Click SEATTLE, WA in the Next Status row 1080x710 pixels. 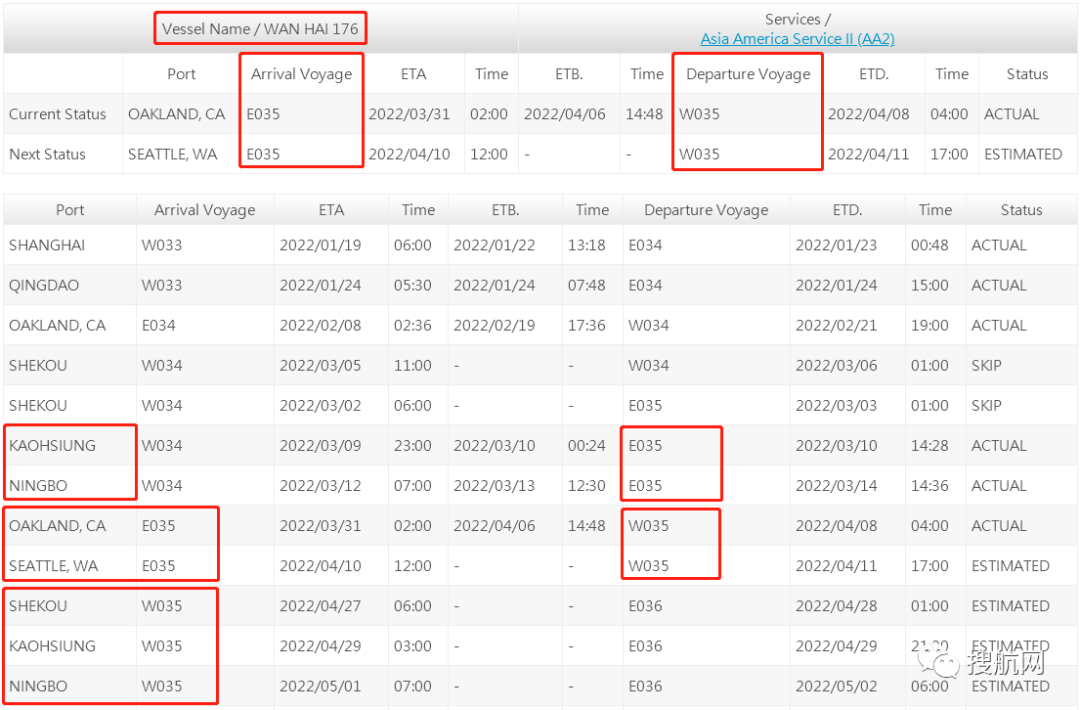click(x=172, y=154)
